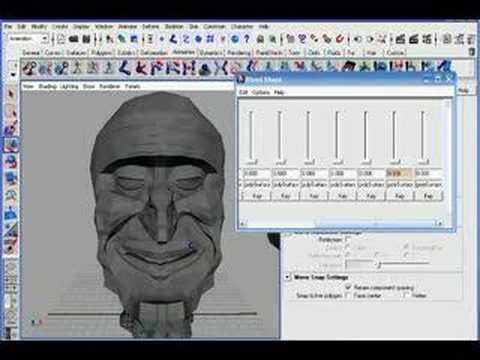Open the Animation menu set dropdown
Image resolution: width=480 pixels, height=360 pixels.
click(28, 39)
